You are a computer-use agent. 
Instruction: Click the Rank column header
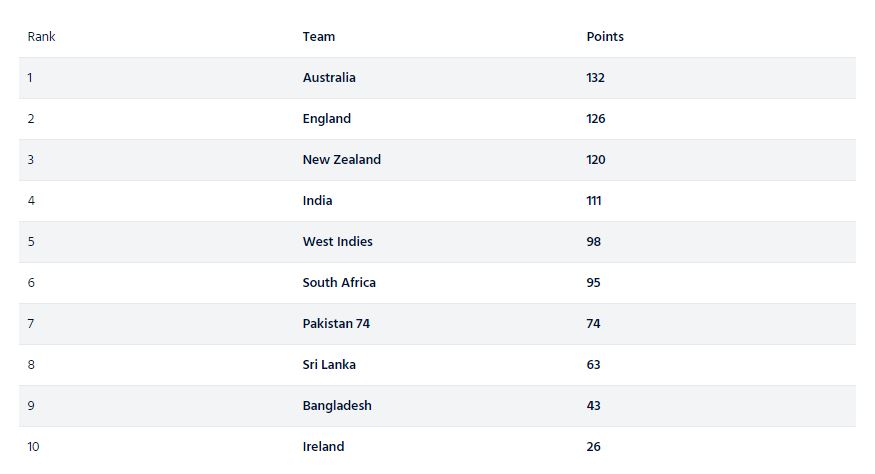click(x=41, y=37)
